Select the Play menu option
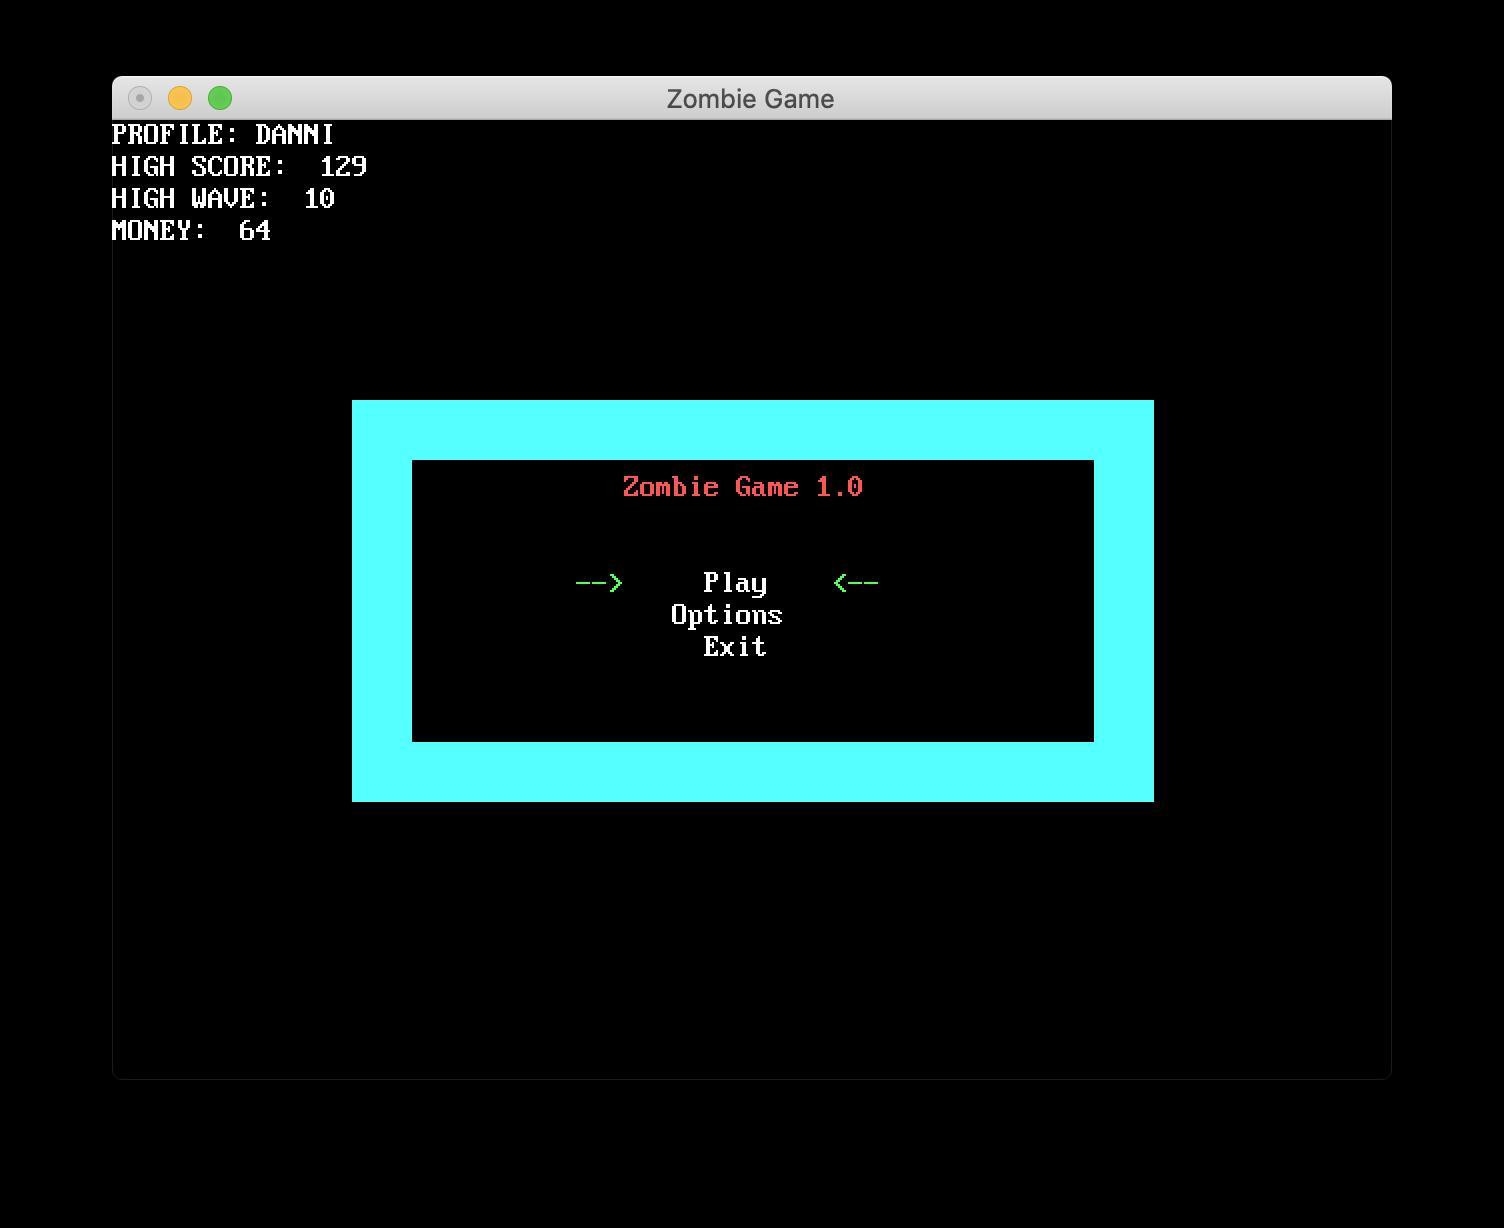 735,583
